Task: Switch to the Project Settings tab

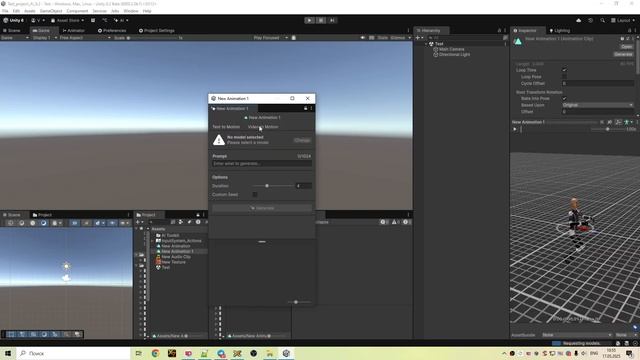Action: point(157,31)
